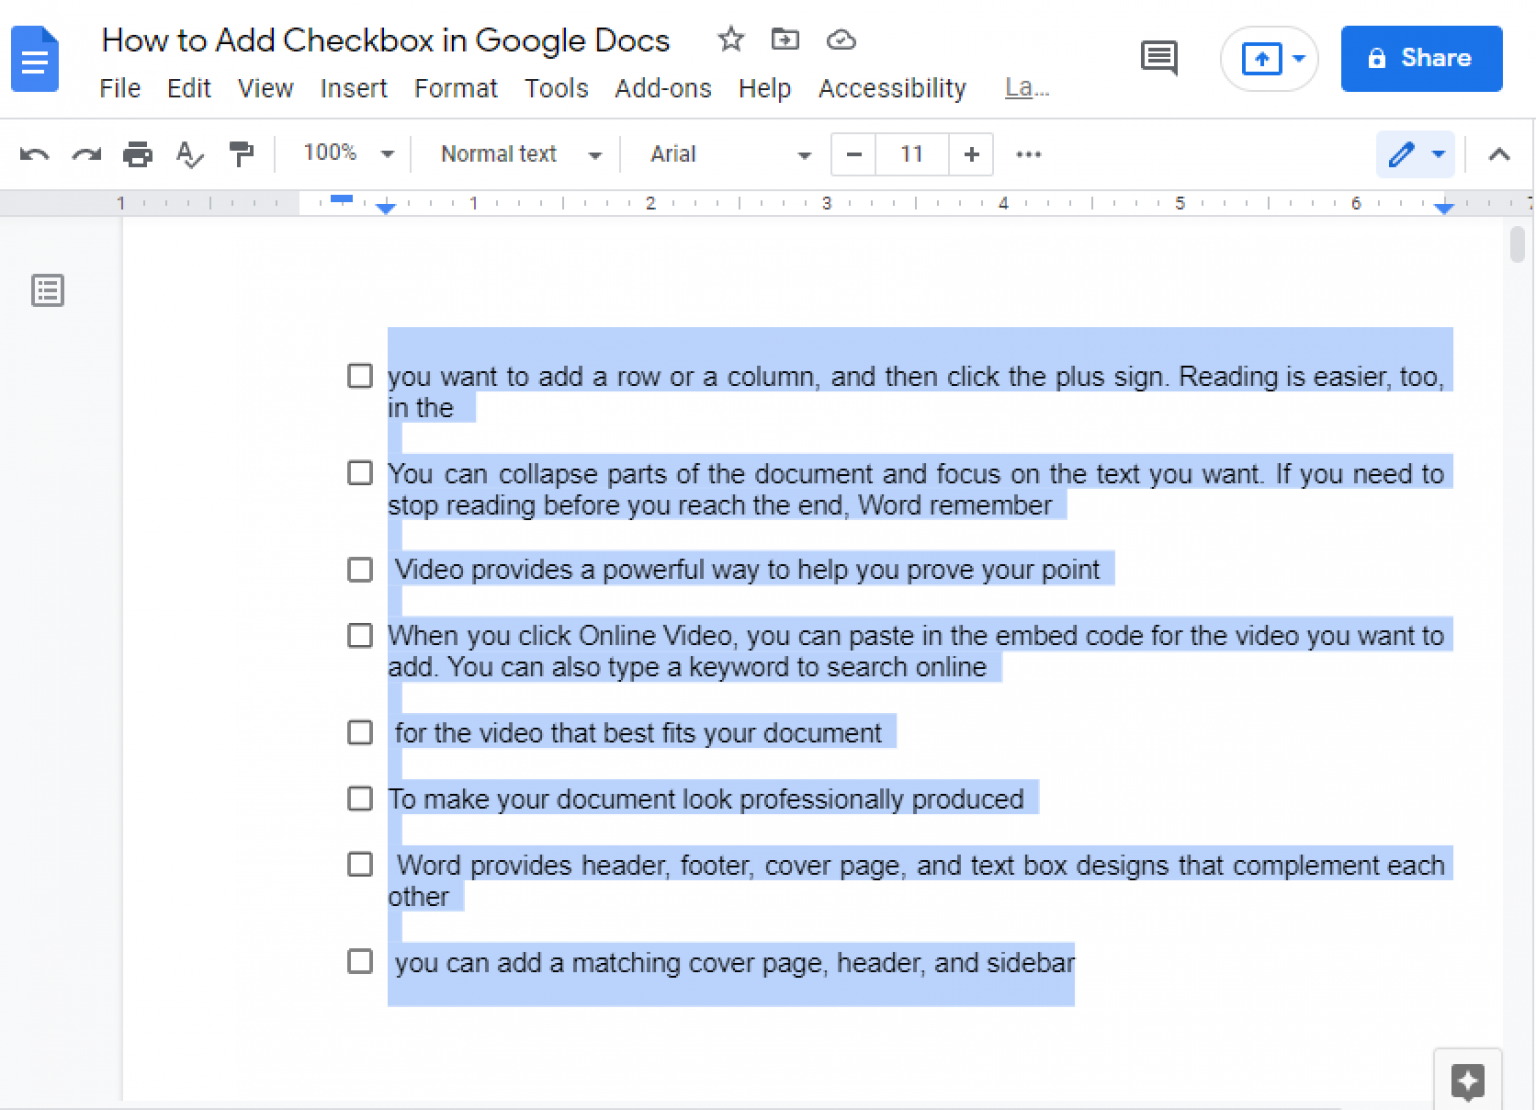Screen dimensions: 1536x1110
Task: Click the Present to a meeting icon
Action: tap(1261, 59)
